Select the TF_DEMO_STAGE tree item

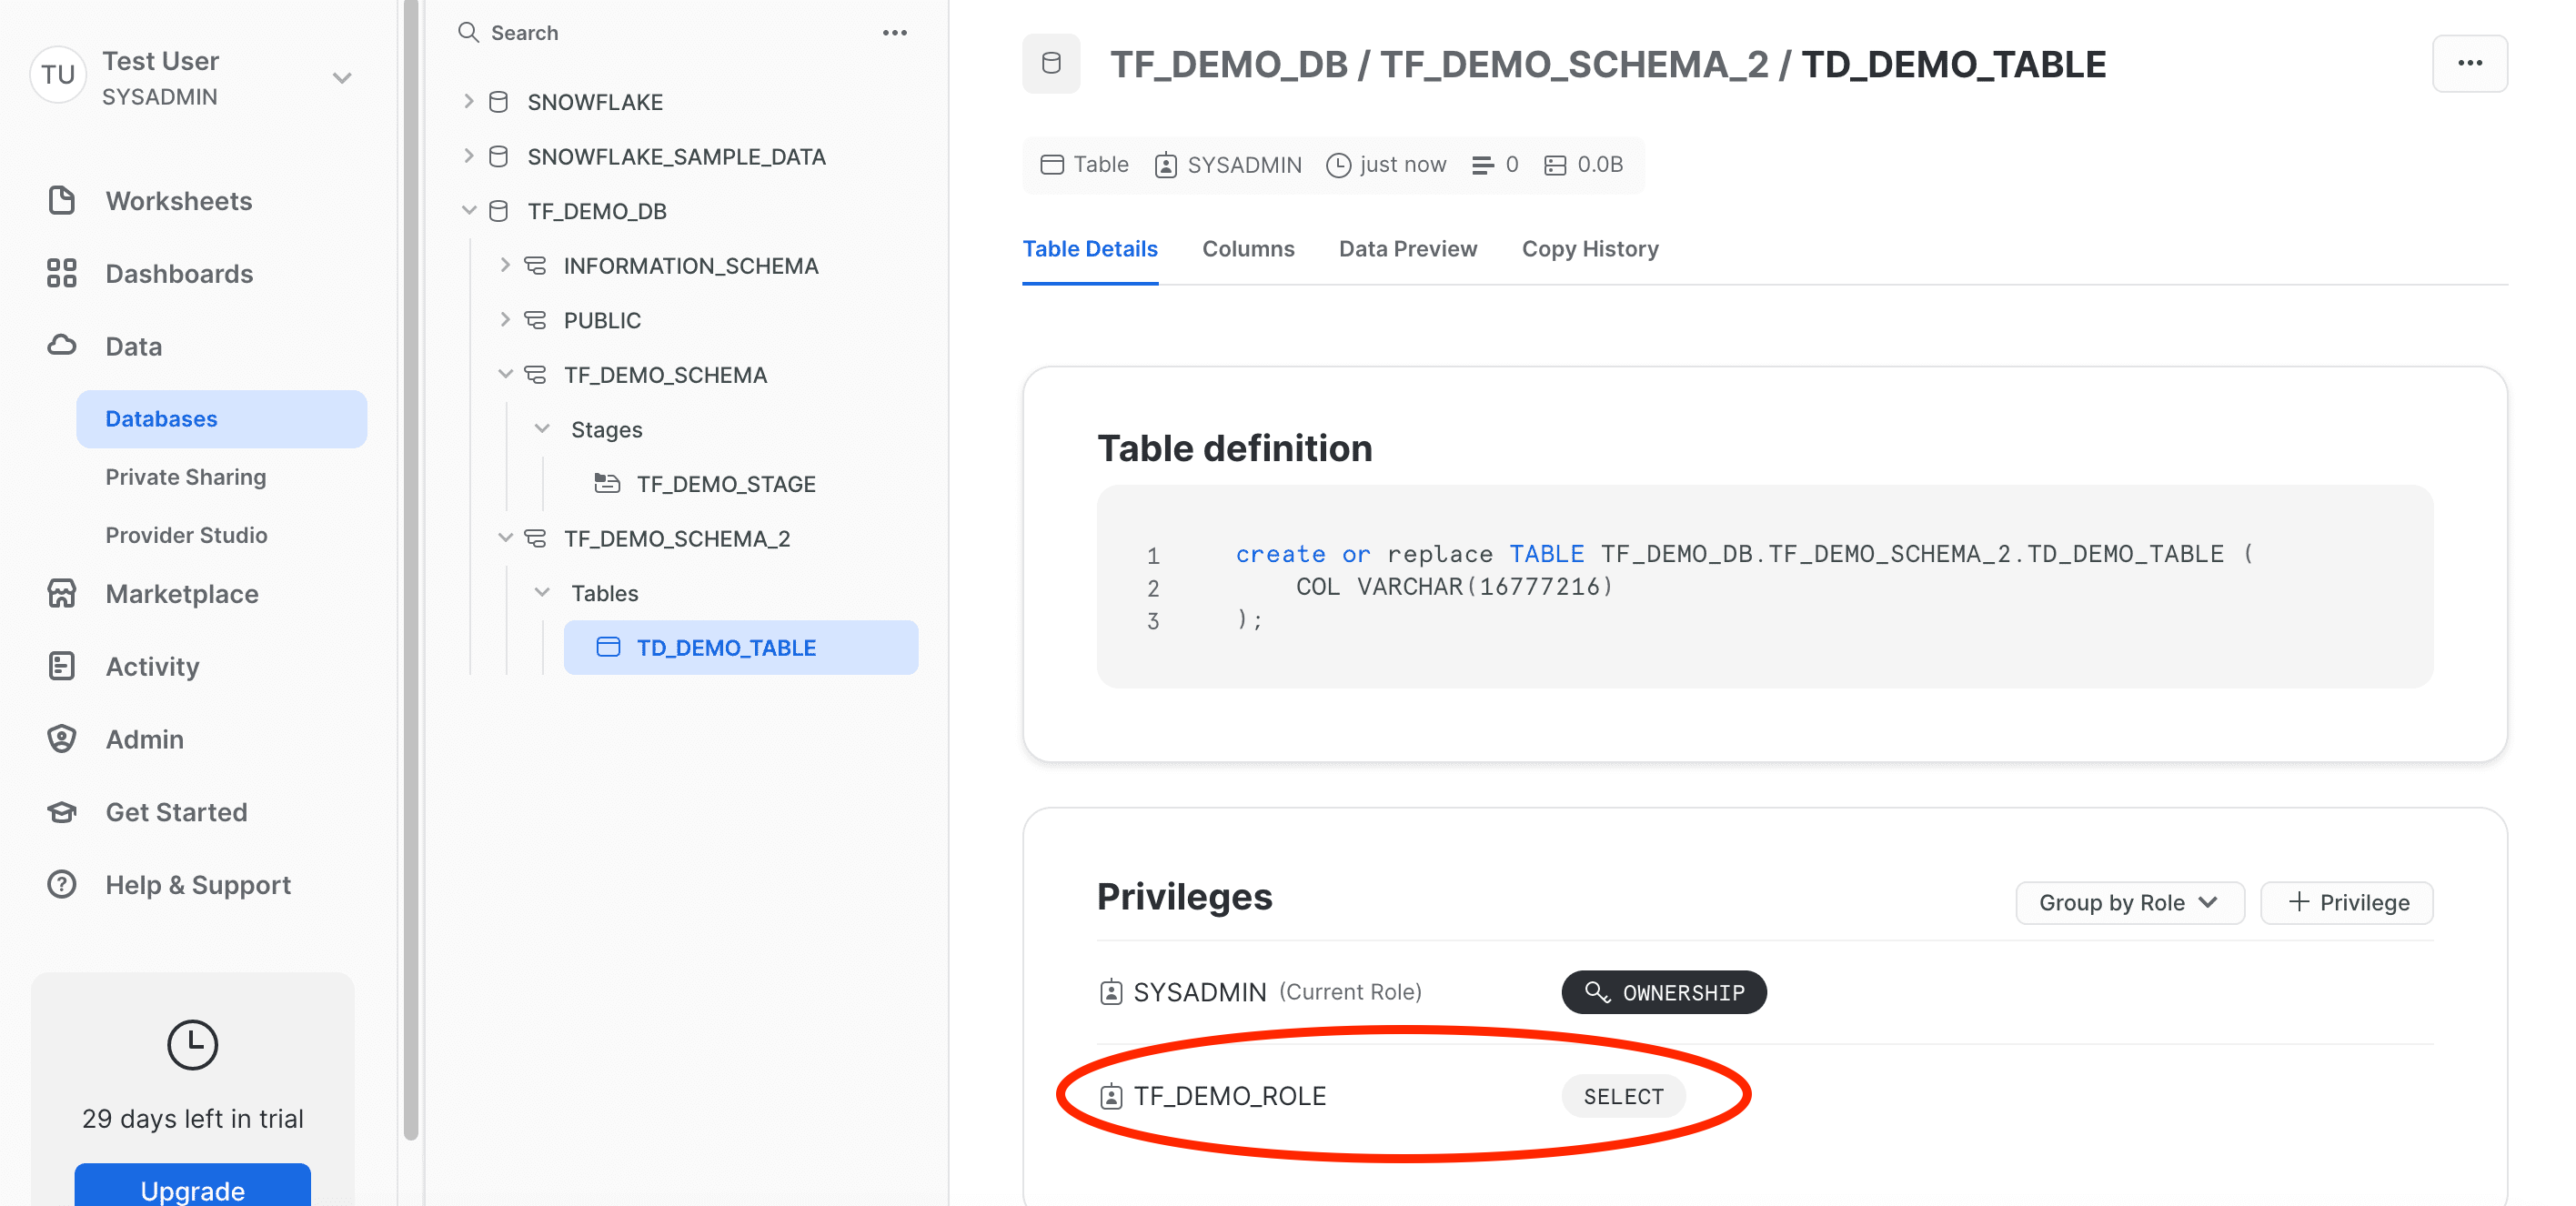[x=725, y=484]
